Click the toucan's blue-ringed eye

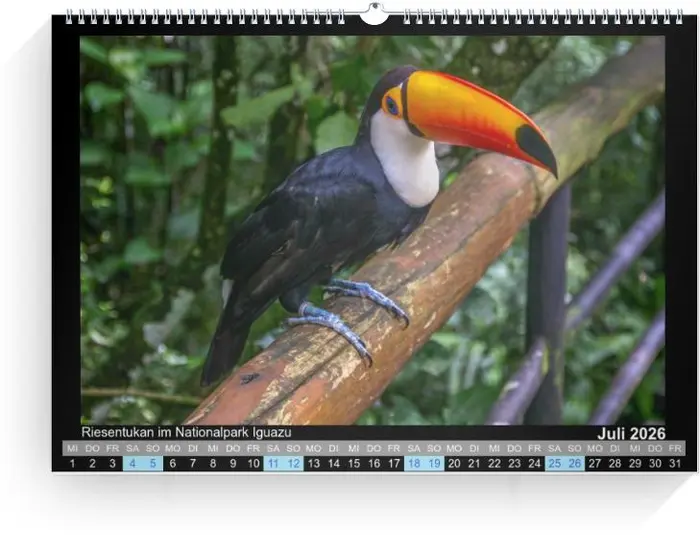(391, 104)
